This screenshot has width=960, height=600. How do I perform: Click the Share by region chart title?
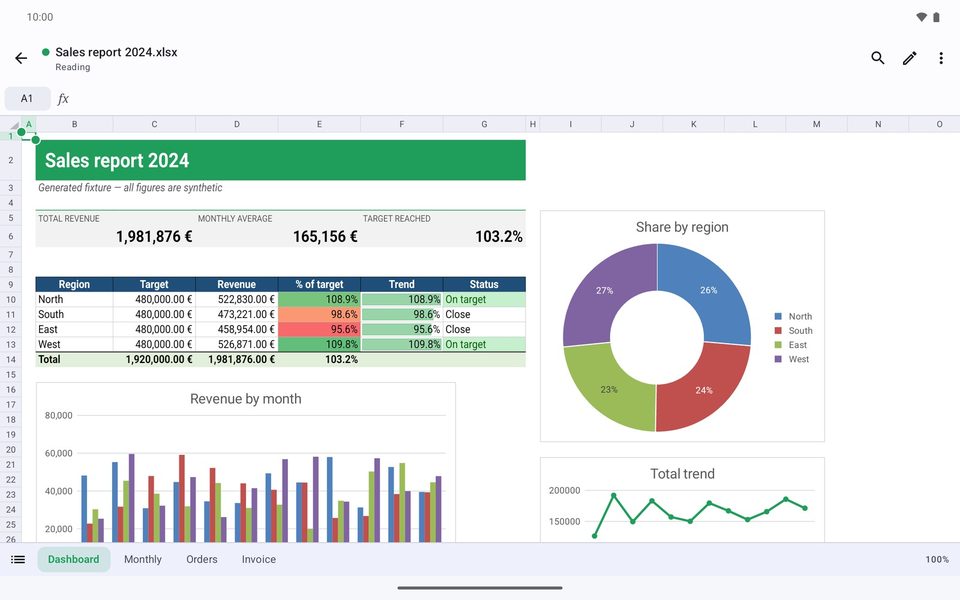[682, 227]
